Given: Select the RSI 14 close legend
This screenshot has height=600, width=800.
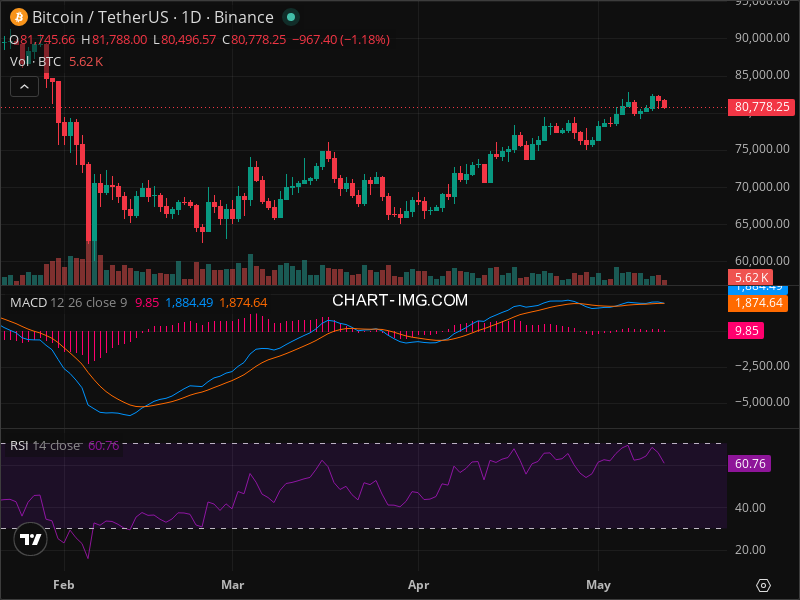Looking at the screenshot, I should (x=45, y=446).
